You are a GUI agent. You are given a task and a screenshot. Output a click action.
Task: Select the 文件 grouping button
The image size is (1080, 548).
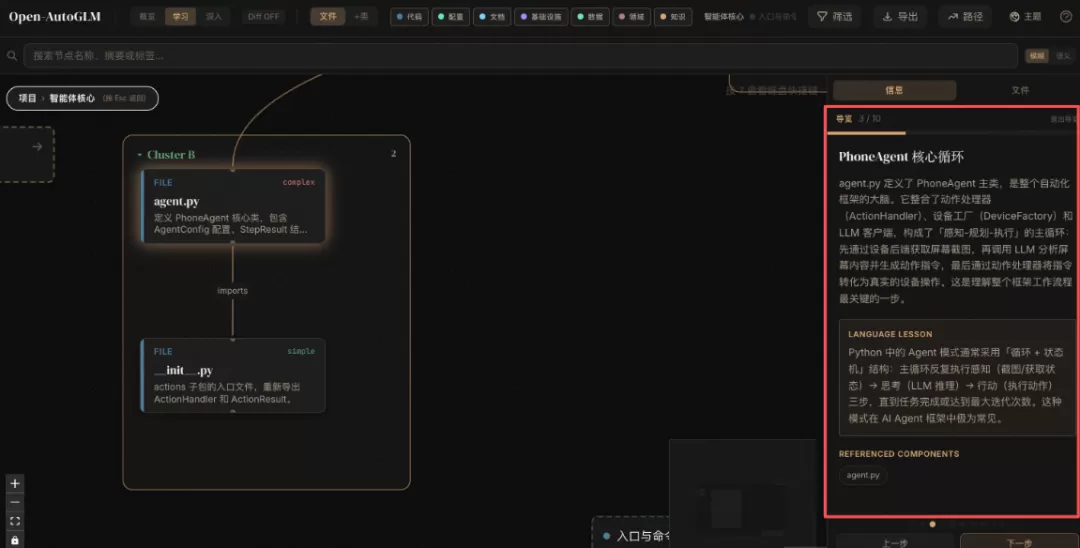(328, 17)
